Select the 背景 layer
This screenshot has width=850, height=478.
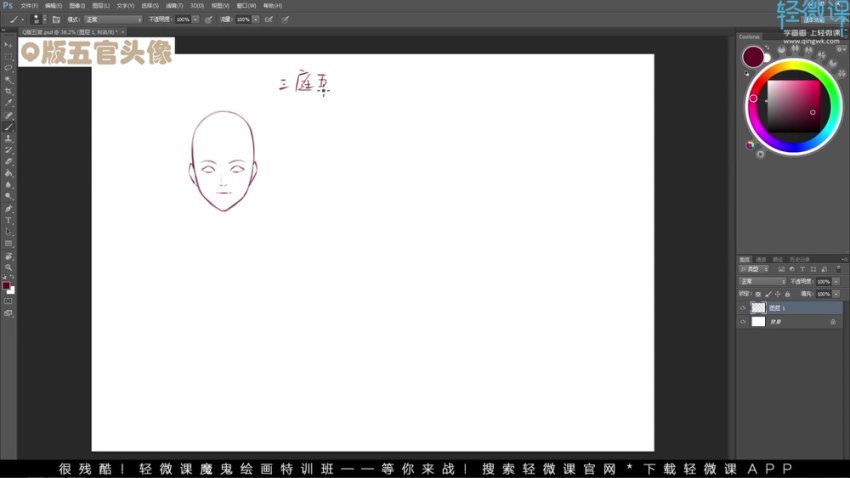(x=790, y=322)
